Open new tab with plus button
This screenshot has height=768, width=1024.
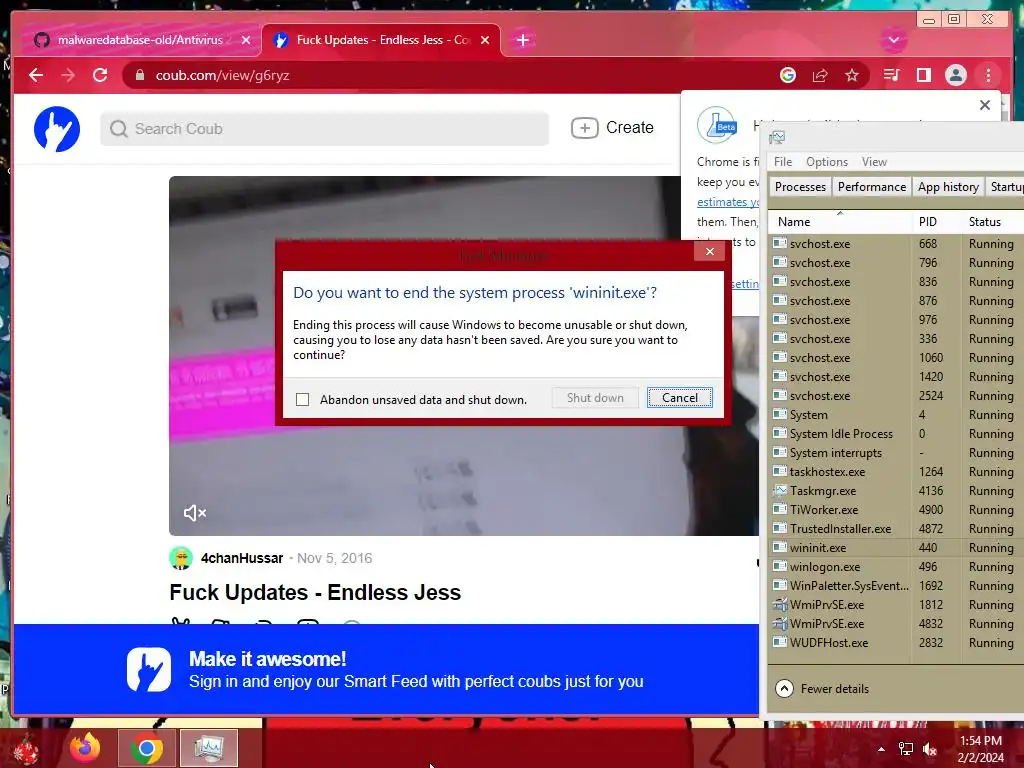click(x=522, y=40)
